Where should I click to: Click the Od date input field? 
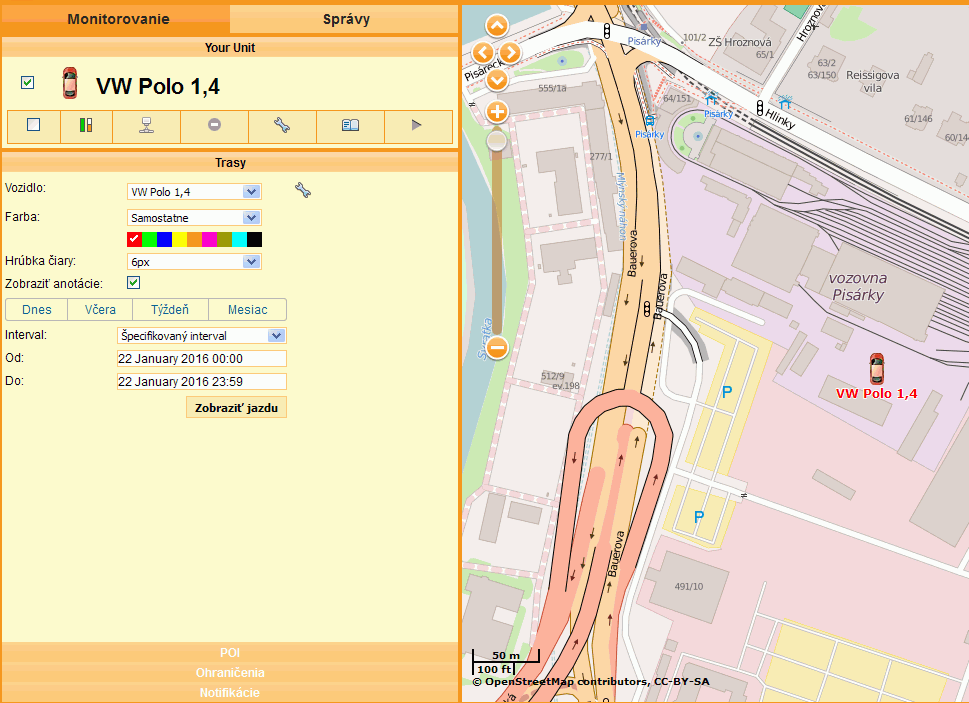tap(201, 358)
